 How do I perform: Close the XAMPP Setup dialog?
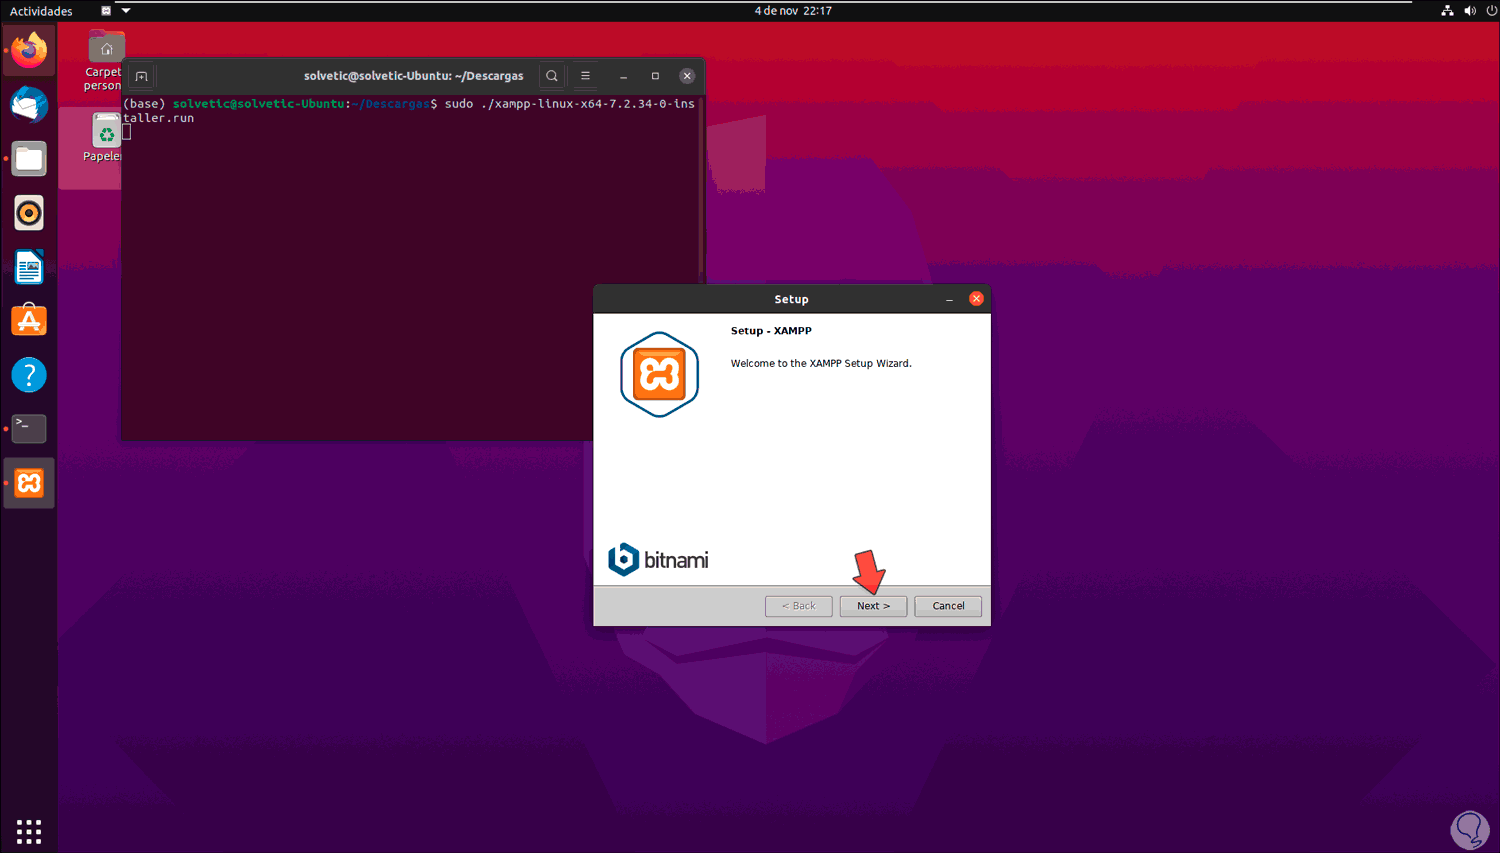click(977, 298)
